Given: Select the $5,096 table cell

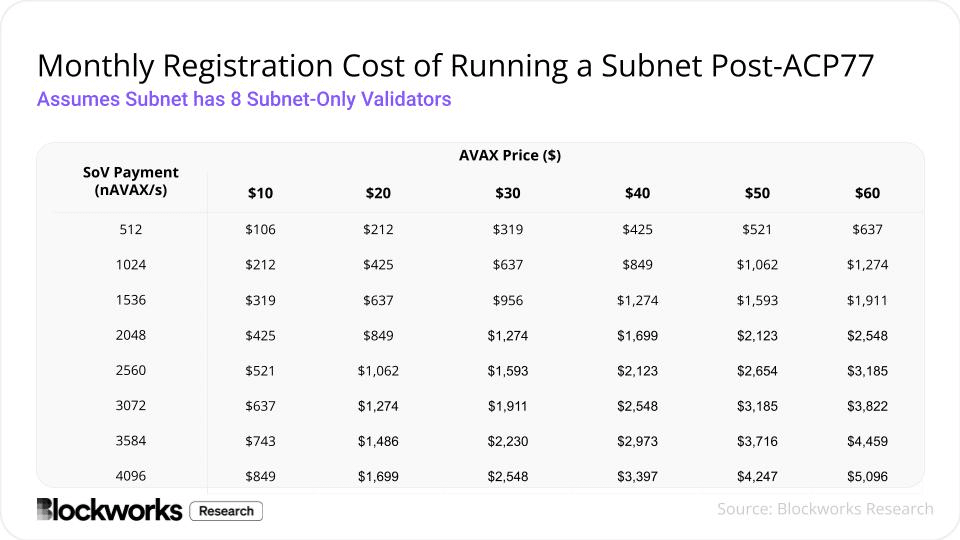Looking at the screenshot, I should pyautogui.click(x=868, y=476).
